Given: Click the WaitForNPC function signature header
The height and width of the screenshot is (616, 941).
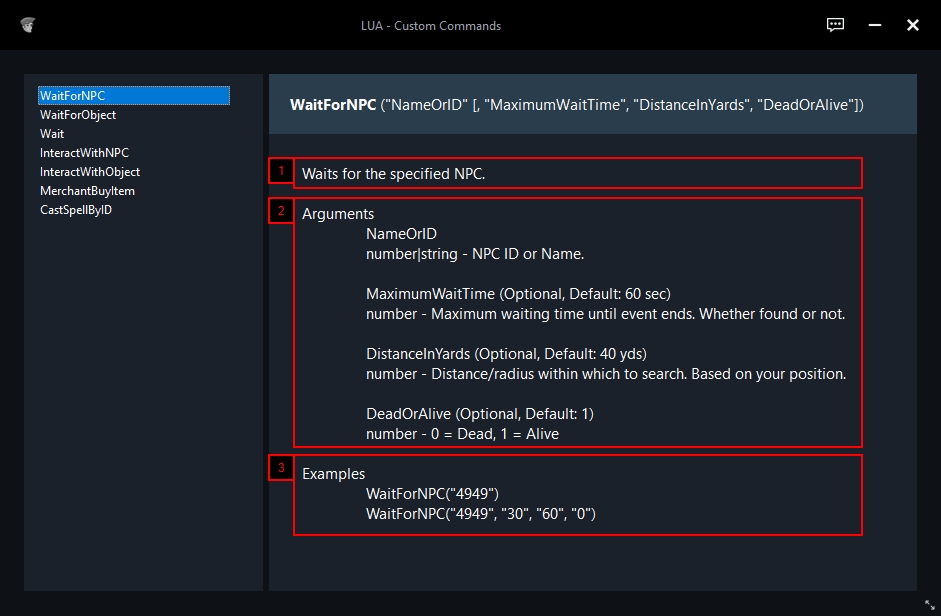Looking at the screenshot, I should 576,104.
